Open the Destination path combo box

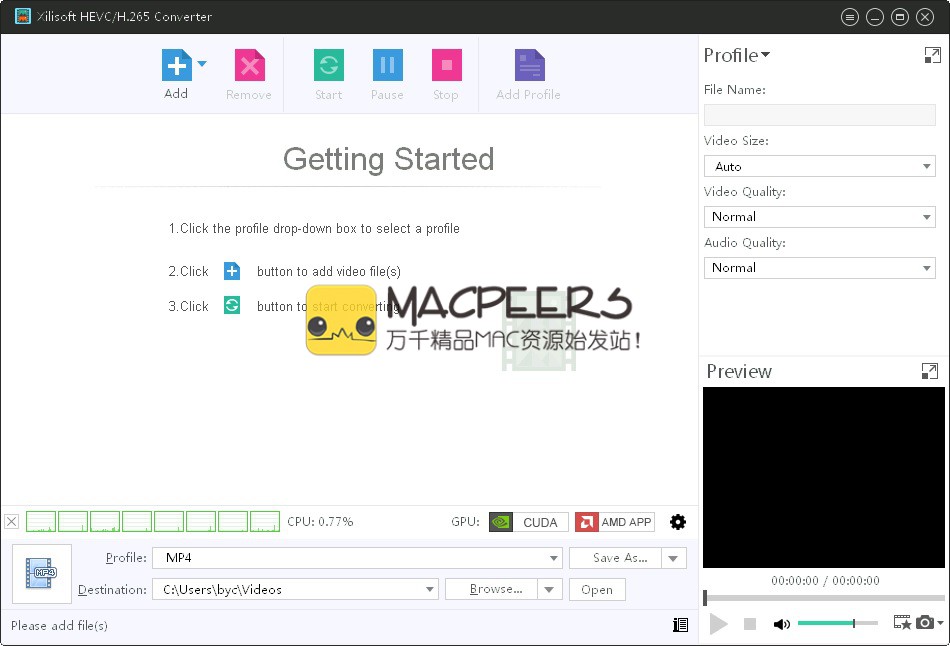click(x=294, y=590)
